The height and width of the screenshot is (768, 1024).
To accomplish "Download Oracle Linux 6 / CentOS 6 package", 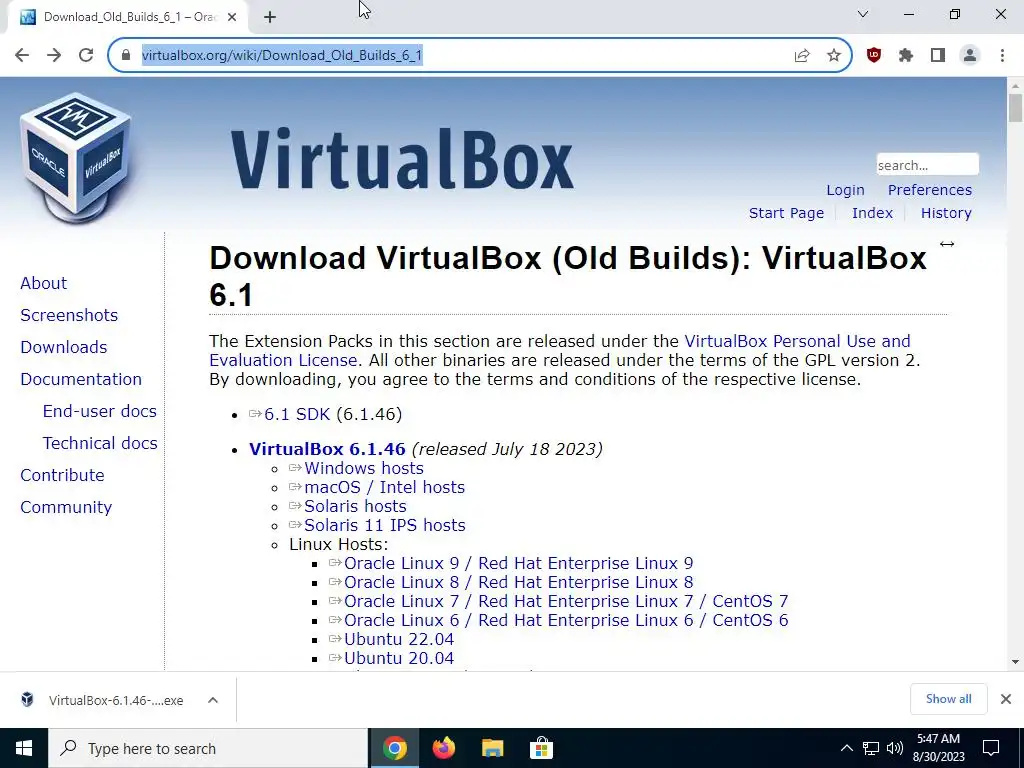I will (566, 620).
